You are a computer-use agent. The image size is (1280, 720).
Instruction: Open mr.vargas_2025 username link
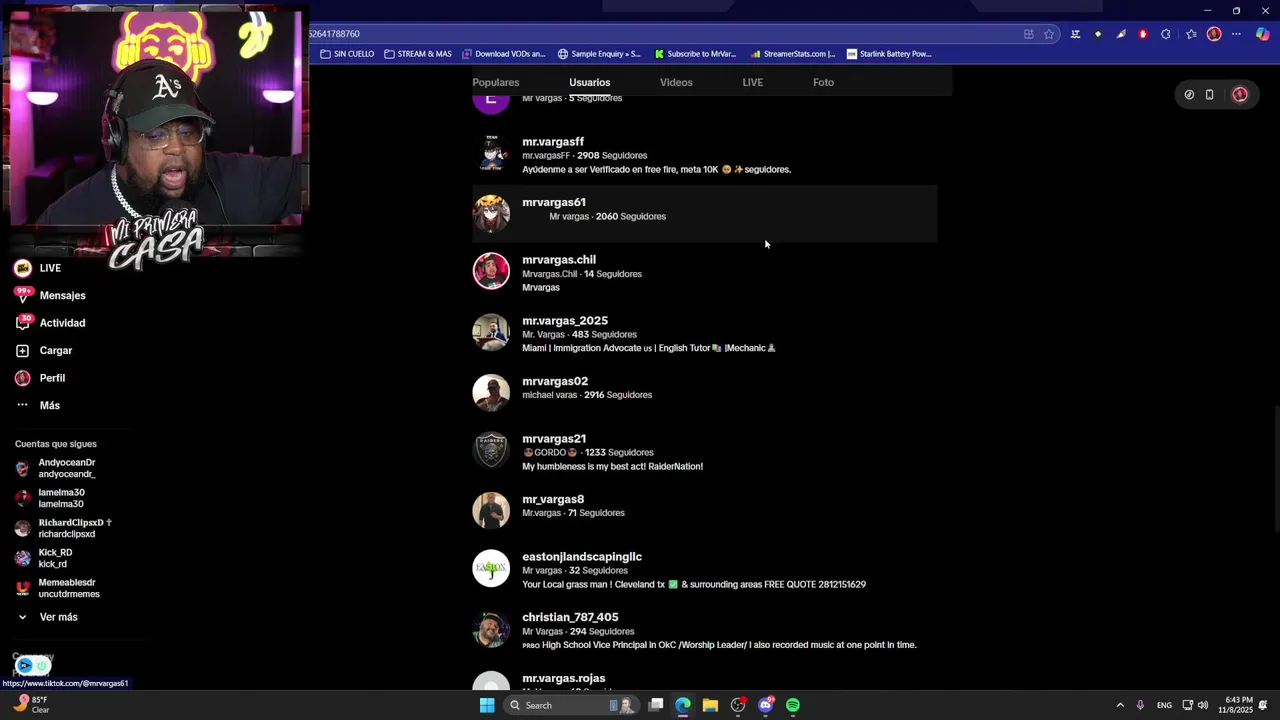click(x=565, y=321)
